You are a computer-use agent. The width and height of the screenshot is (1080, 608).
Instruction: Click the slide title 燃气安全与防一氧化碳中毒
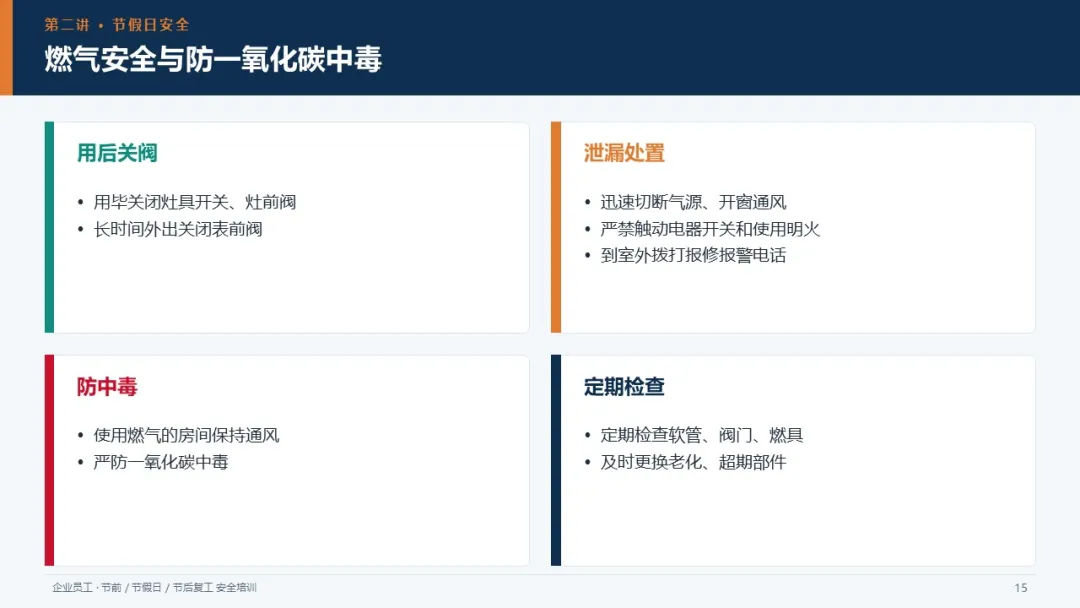(213, 59)
